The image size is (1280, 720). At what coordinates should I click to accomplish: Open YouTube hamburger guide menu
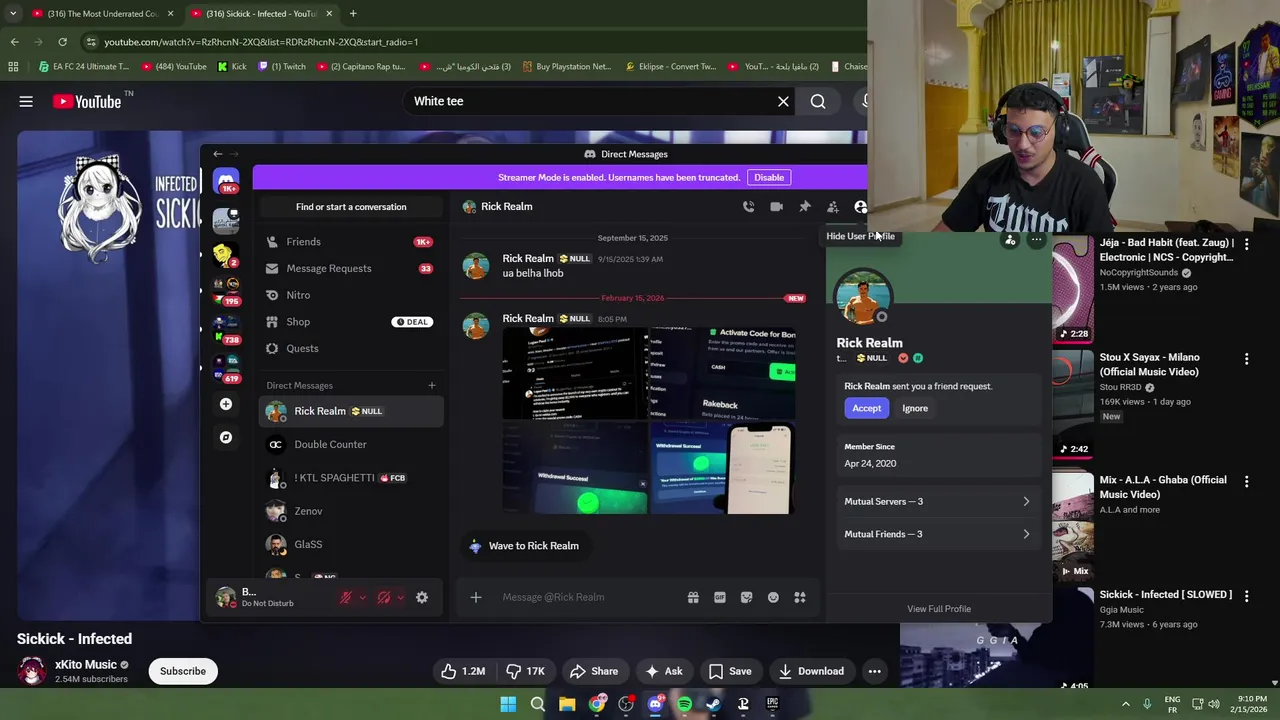point(26,101)
